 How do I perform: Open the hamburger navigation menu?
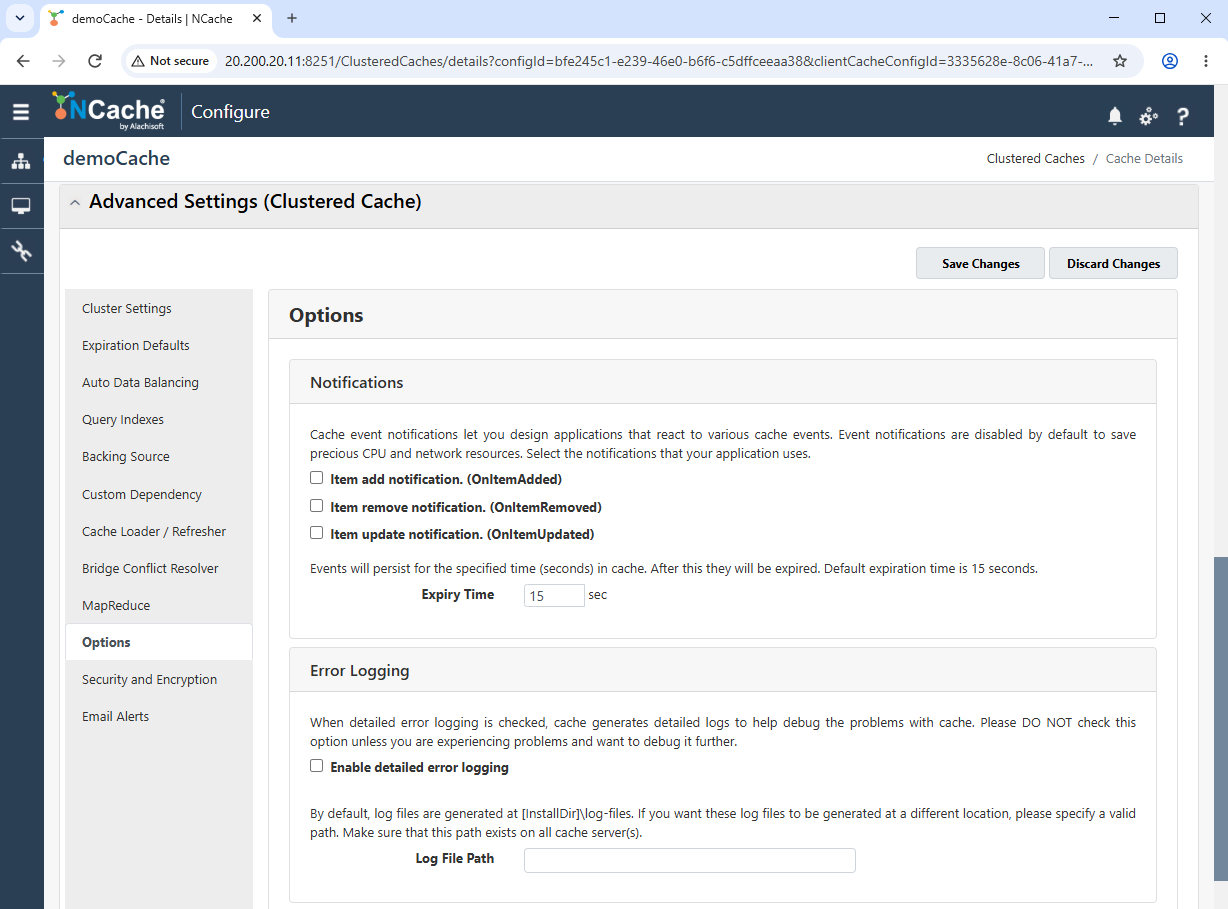[21, 112]
